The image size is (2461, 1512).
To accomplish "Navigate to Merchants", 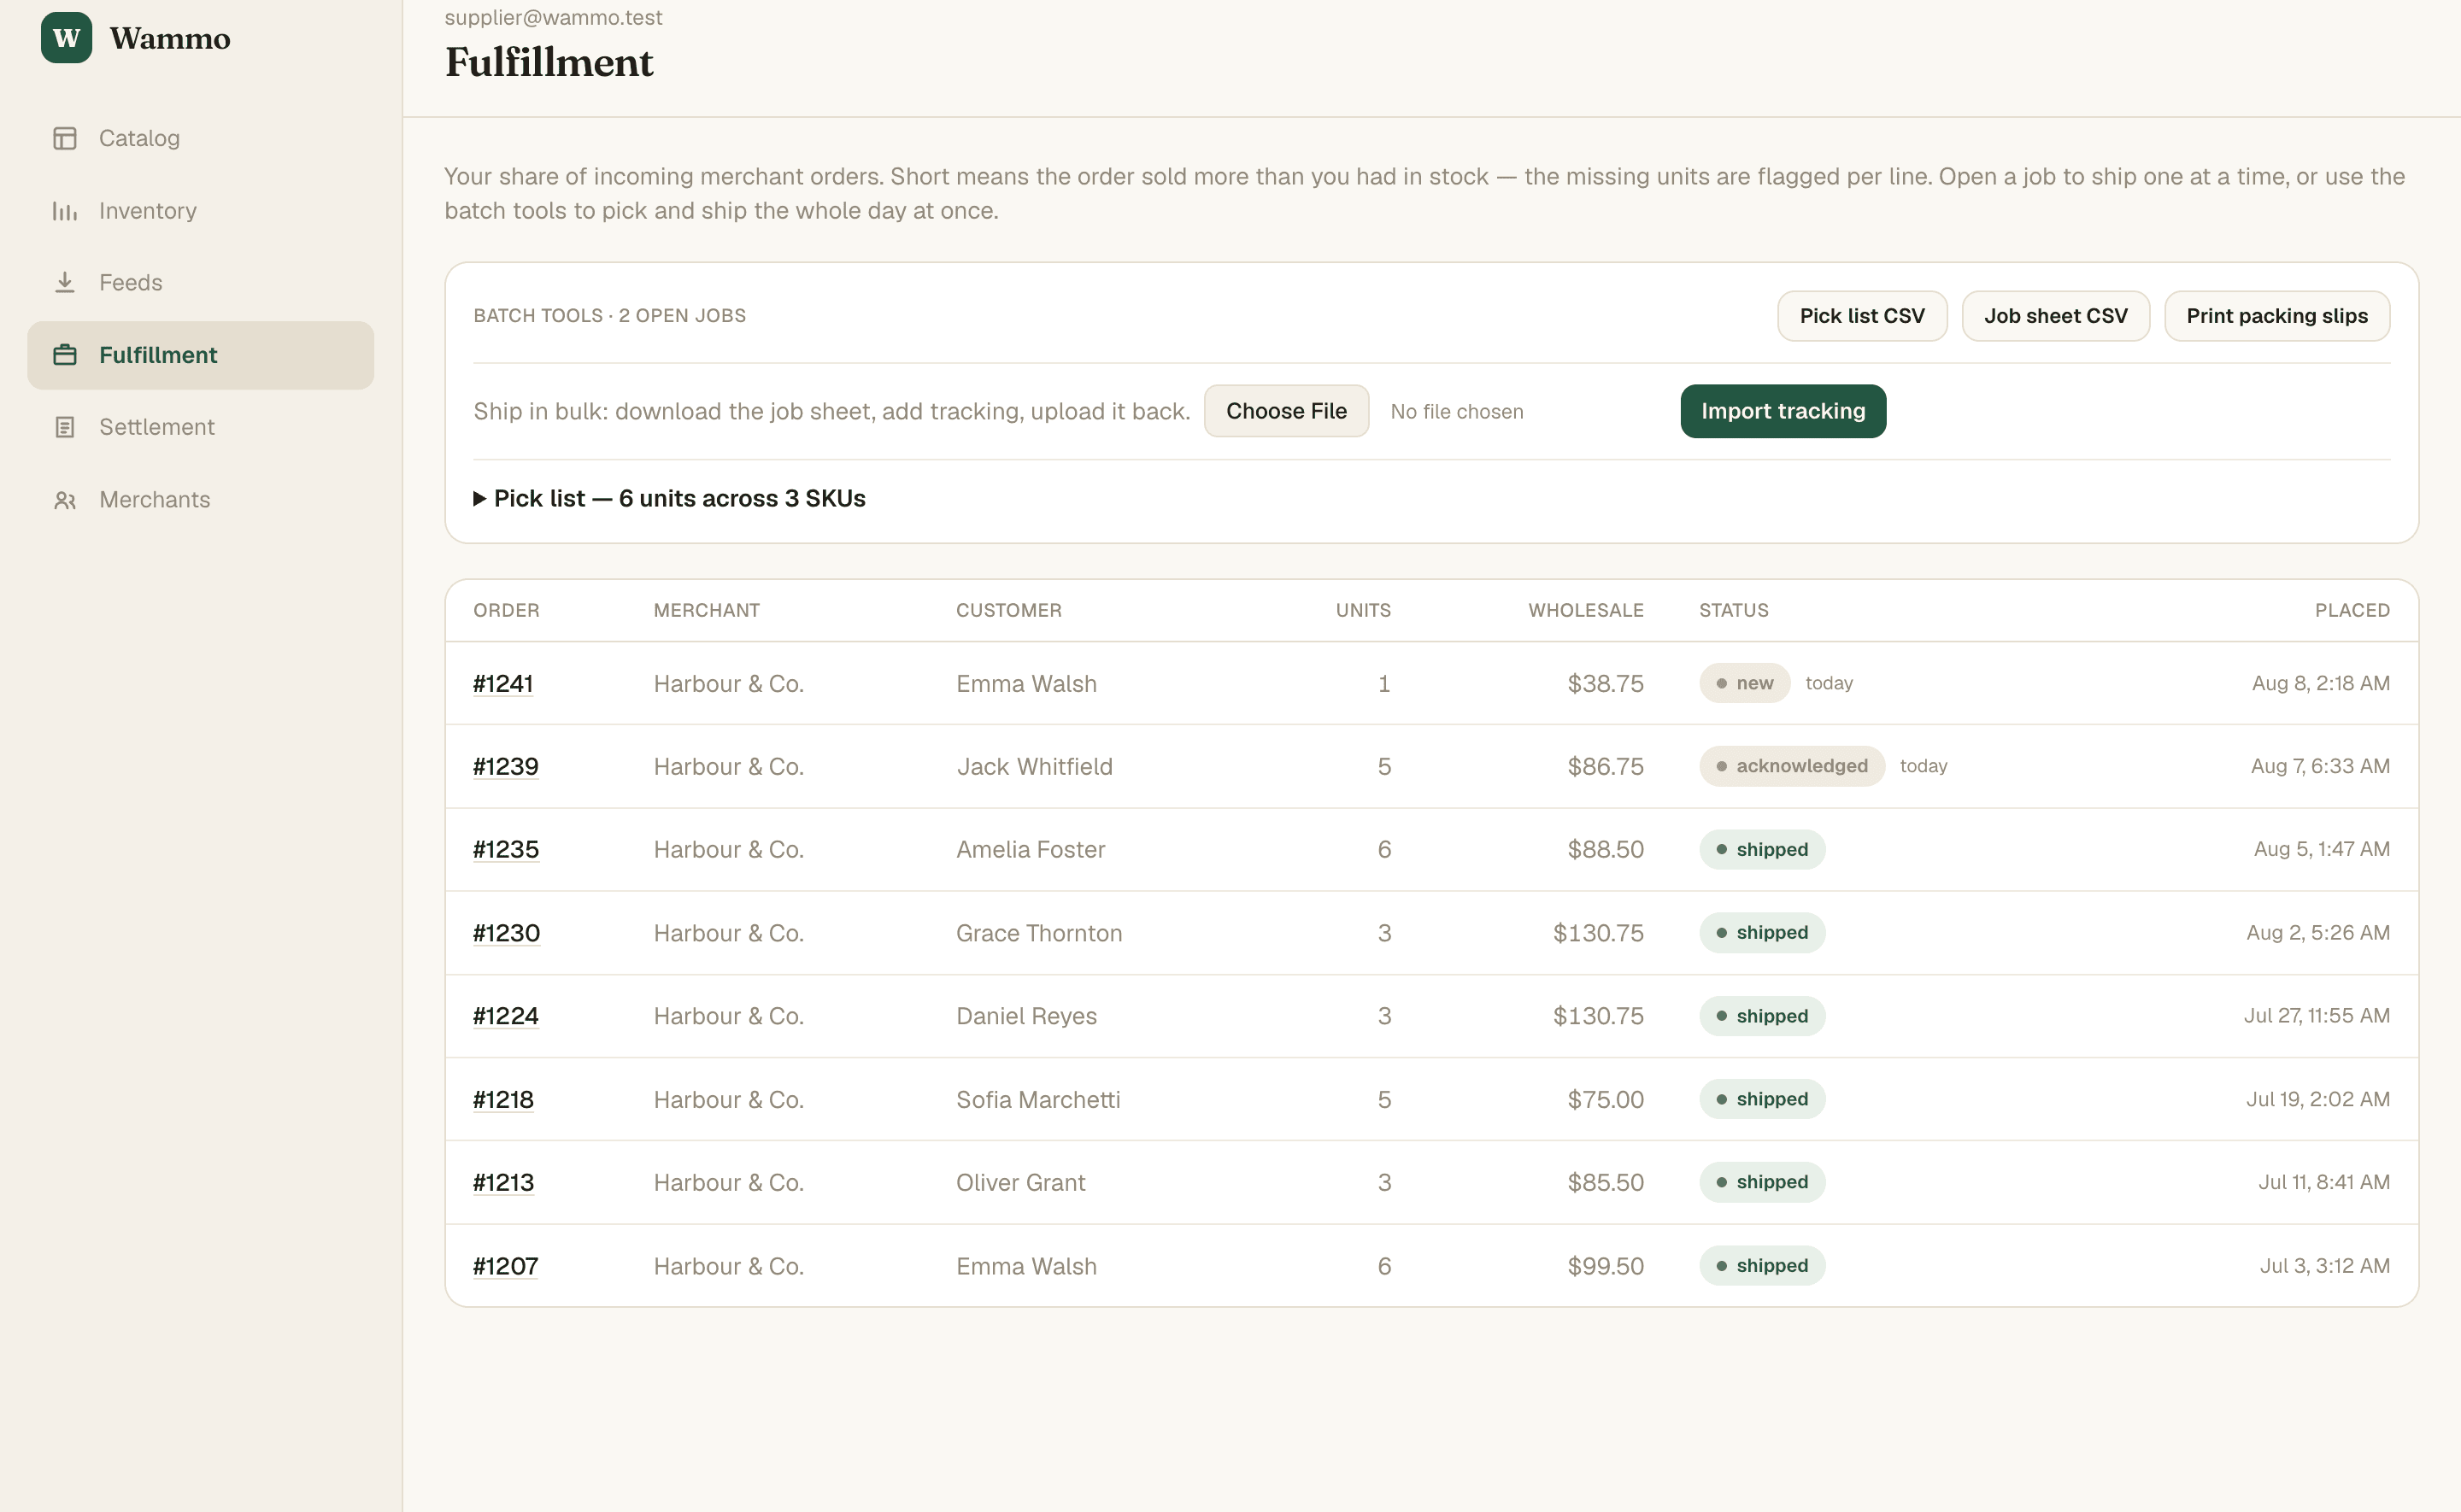I will [200, 500].
